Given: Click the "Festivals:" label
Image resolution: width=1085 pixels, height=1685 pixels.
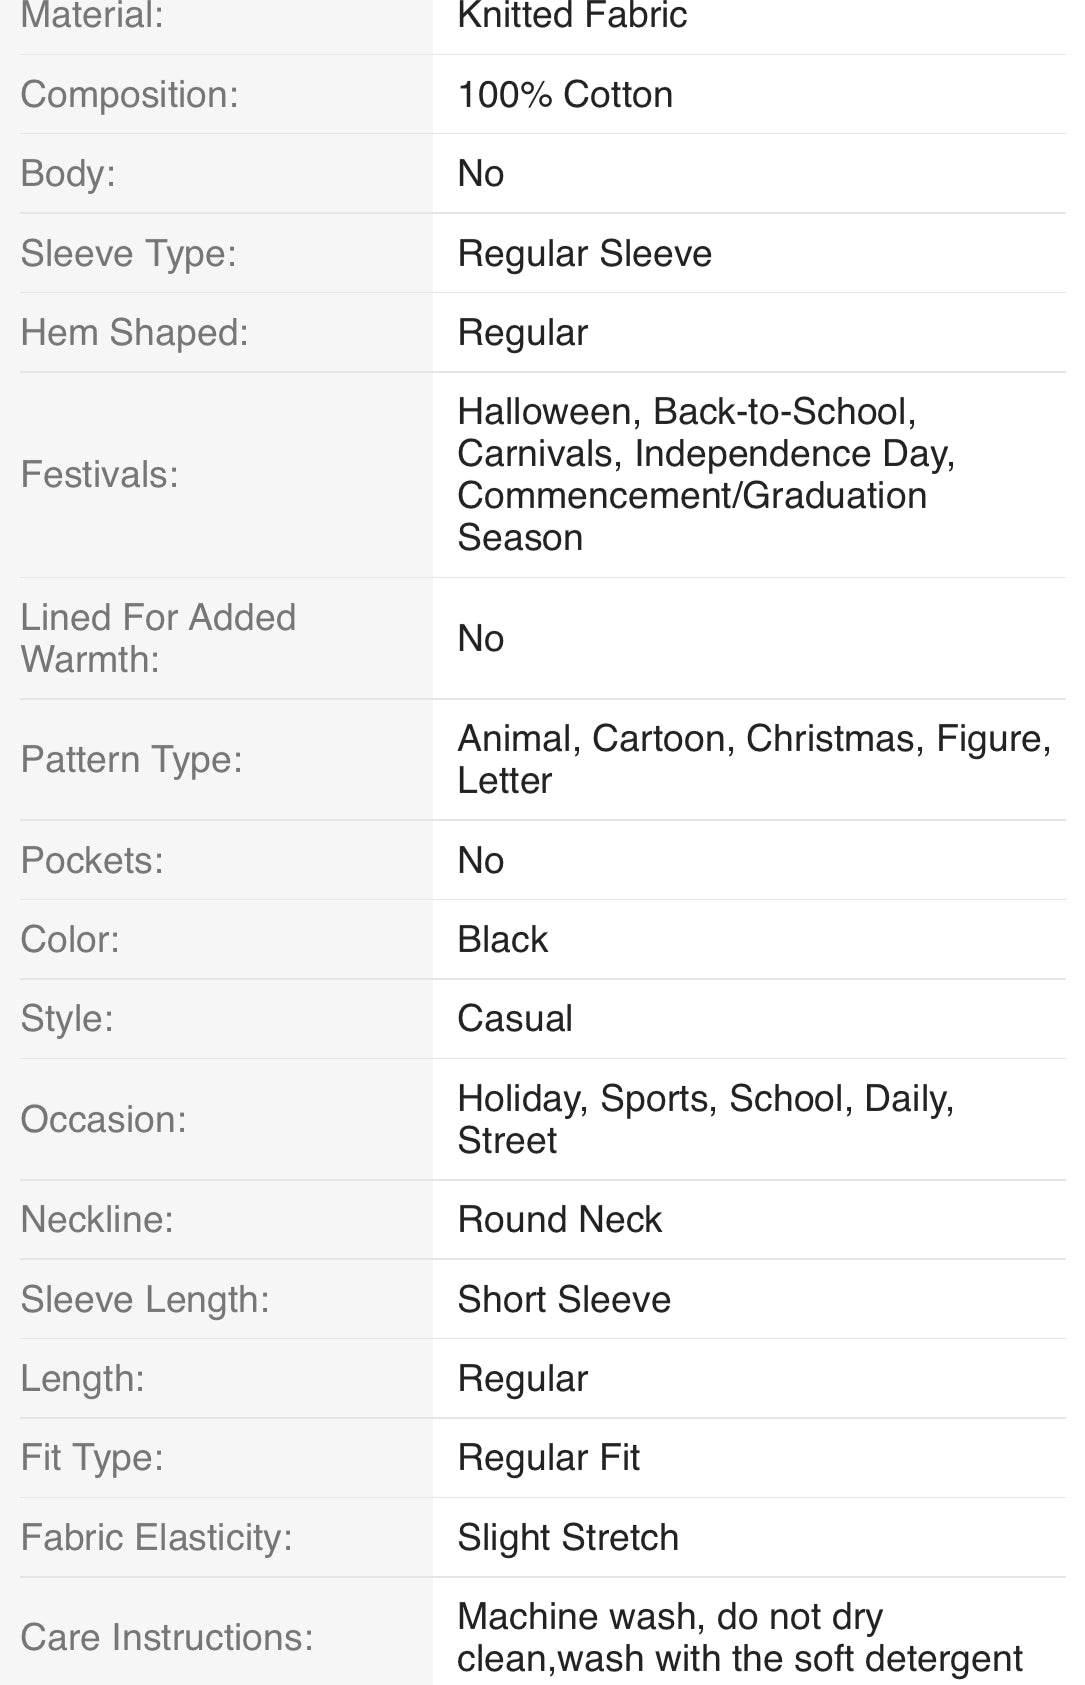Looking at the screenshot, I should (x=99, y=475).
